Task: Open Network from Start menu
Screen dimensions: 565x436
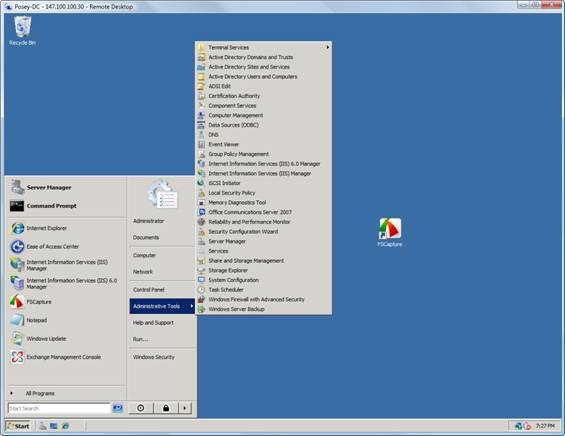Action: [x=143, y=272]
